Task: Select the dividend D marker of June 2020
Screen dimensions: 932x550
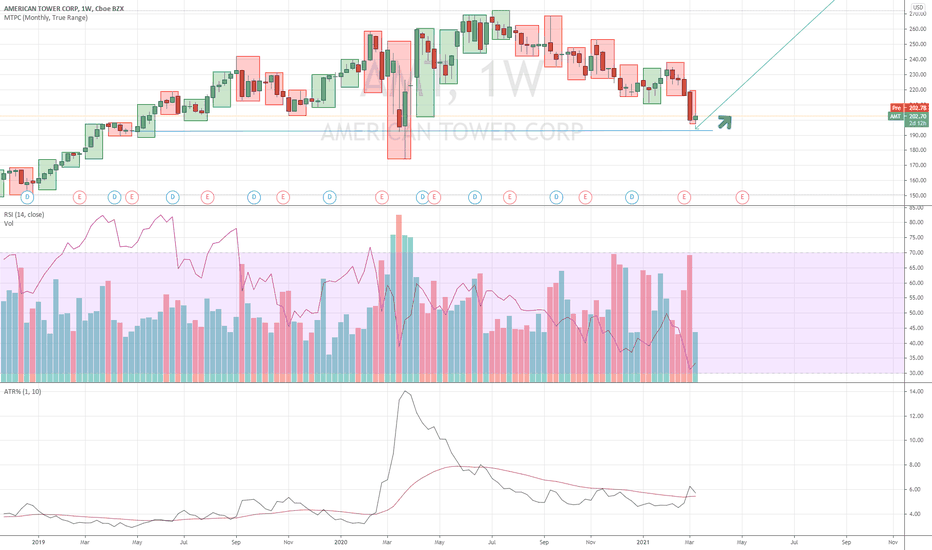Action: 475,197
